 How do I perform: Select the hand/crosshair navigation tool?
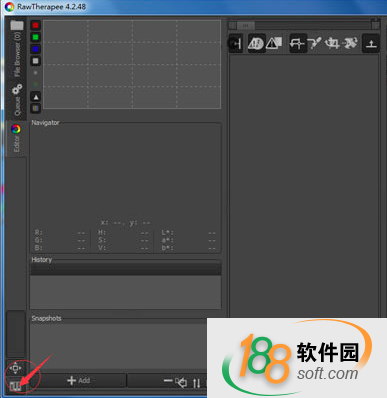[x=297, y=43]
